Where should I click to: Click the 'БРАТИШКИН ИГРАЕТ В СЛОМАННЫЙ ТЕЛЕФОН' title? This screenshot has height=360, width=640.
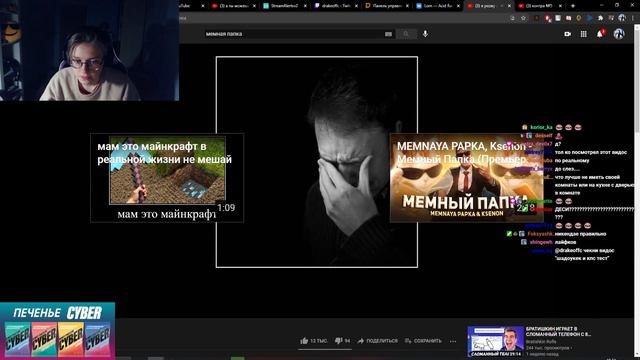[x=558, y=331]
